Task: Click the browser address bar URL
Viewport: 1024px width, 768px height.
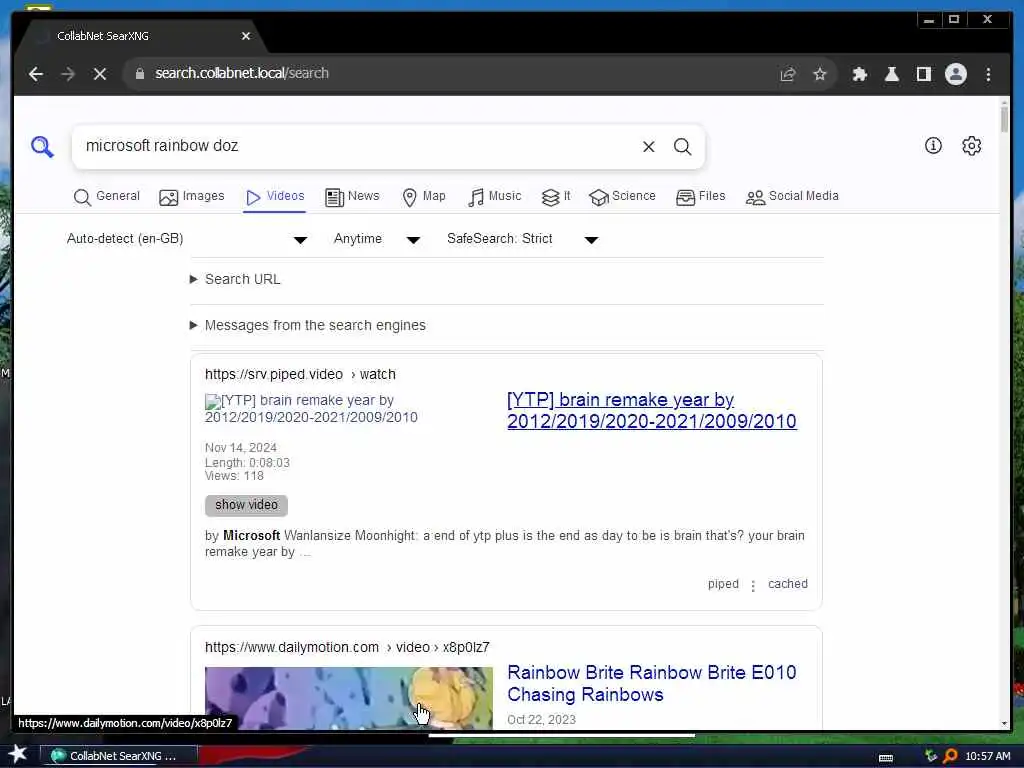Action: click(242, 73)
